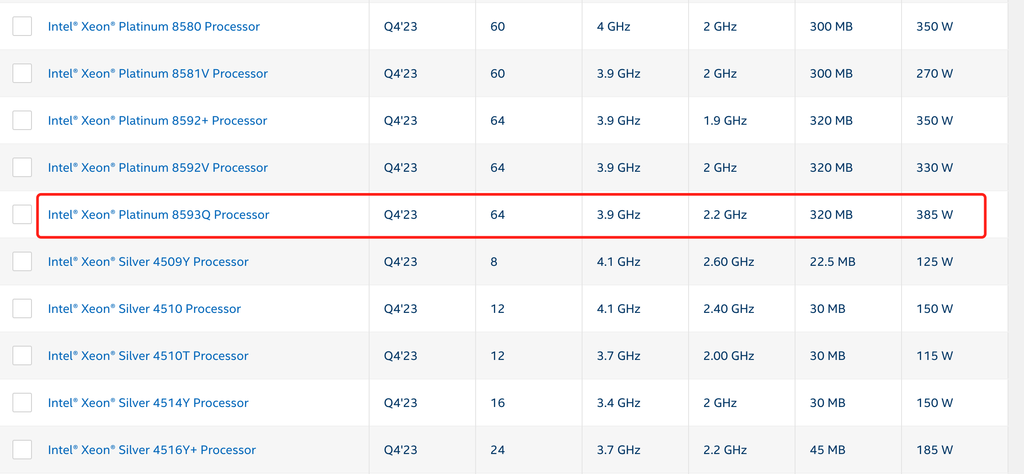Check the box for Silver 4516Y+

click(x=22, y=450)
